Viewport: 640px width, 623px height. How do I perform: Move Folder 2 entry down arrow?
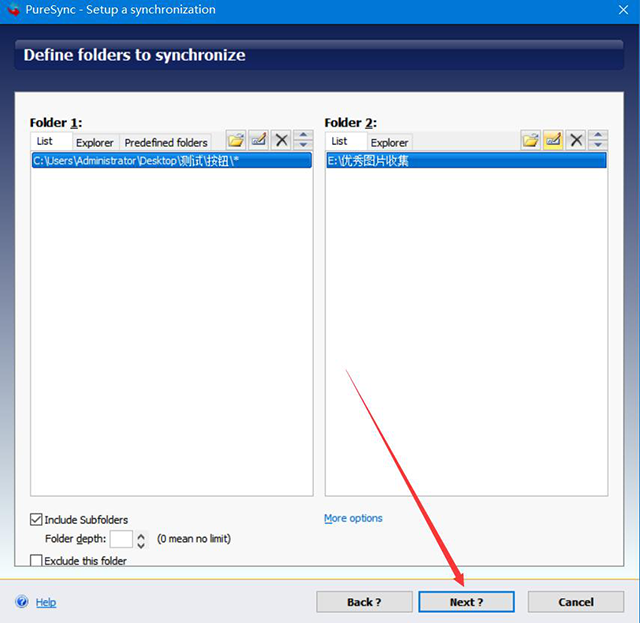(x=598, y=145)
